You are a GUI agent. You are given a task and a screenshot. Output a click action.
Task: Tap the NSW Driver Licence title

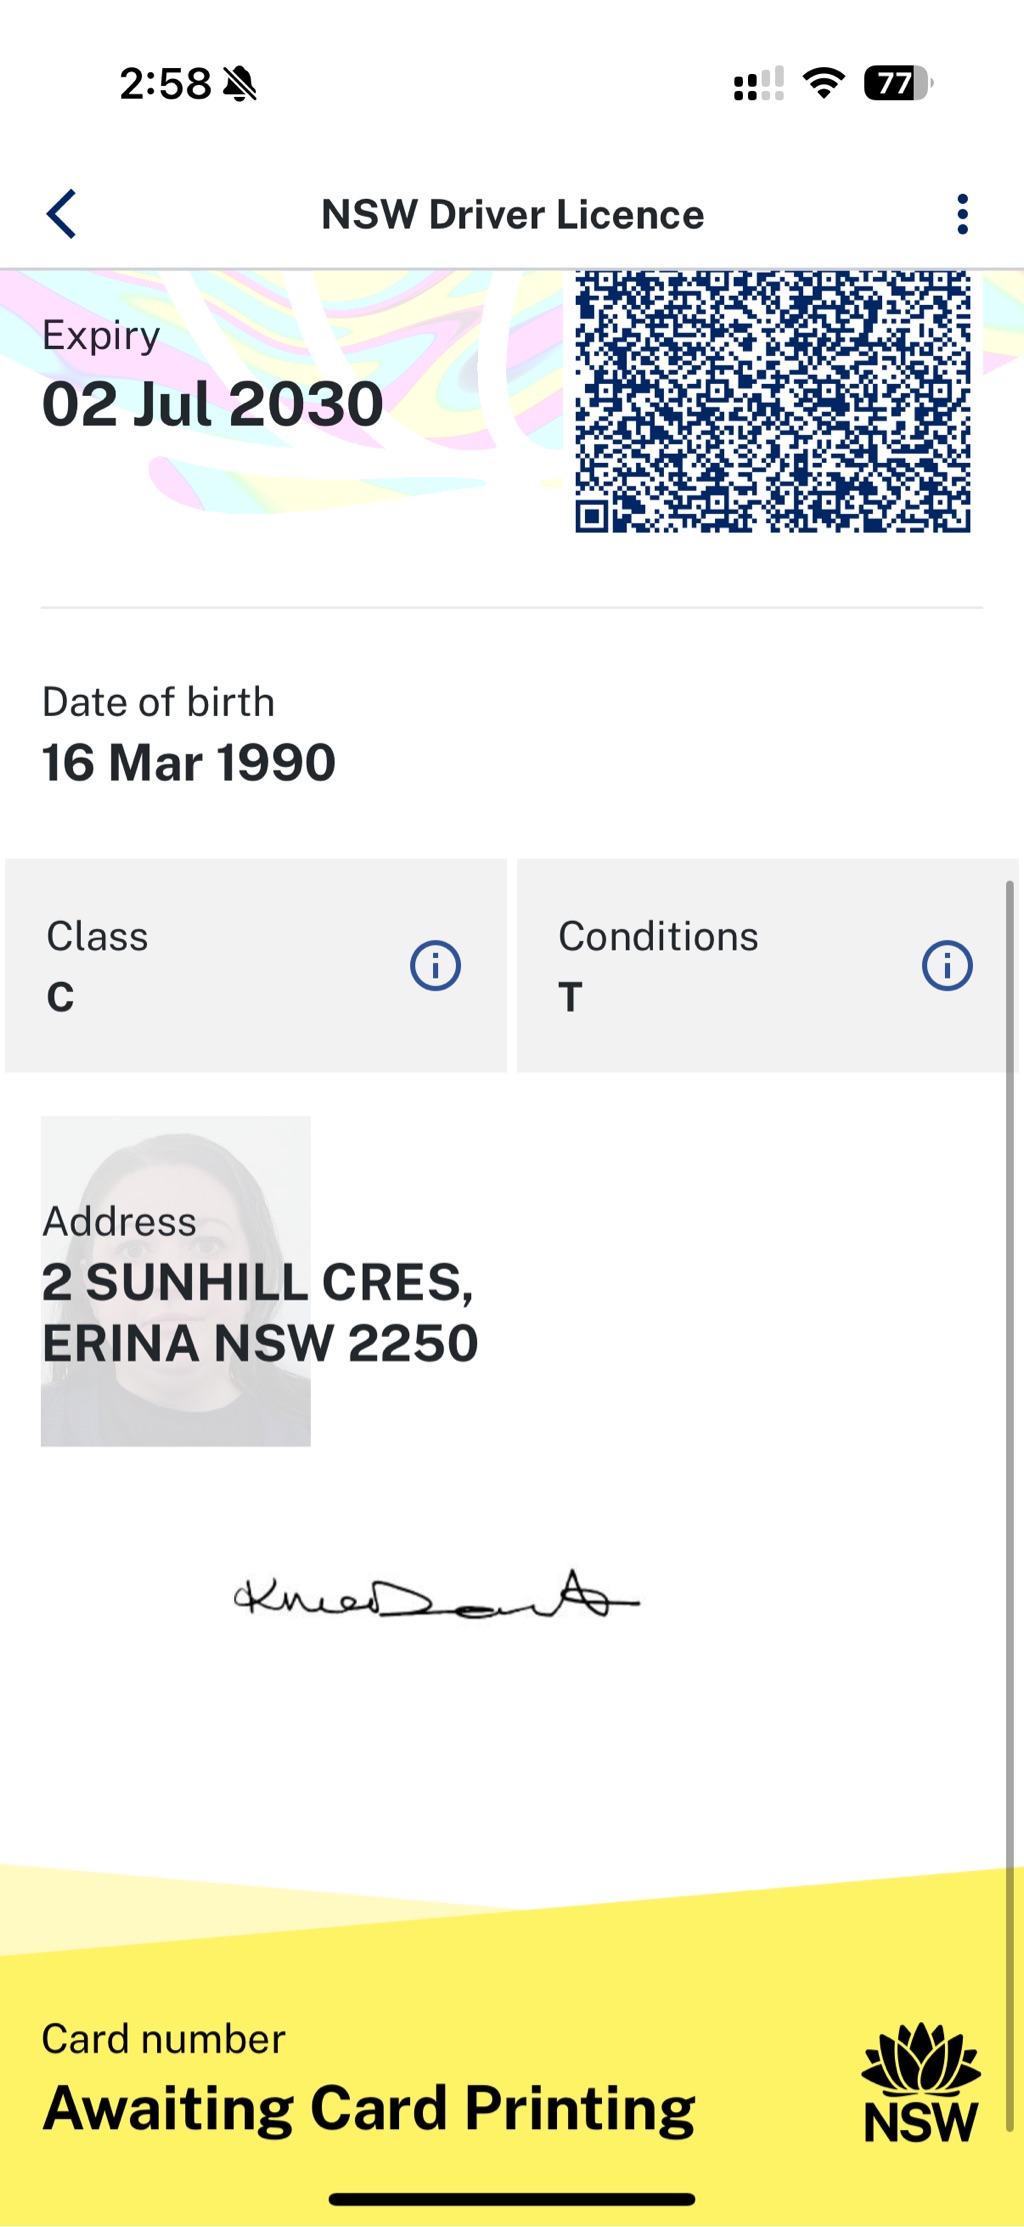512,215
